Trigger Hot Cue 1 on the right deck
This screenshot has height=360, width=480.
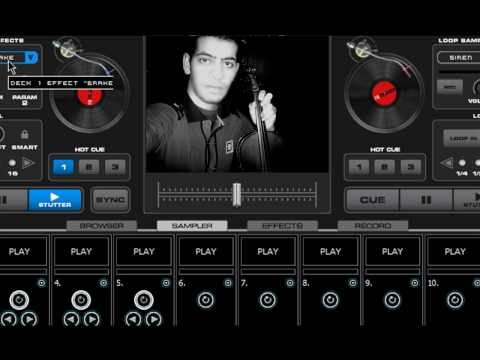pos(359,167)
